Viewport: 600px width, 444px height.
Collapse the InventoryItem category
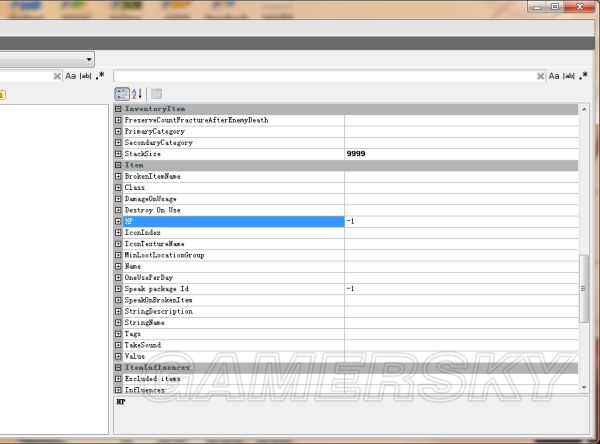(x=119, y=108)
